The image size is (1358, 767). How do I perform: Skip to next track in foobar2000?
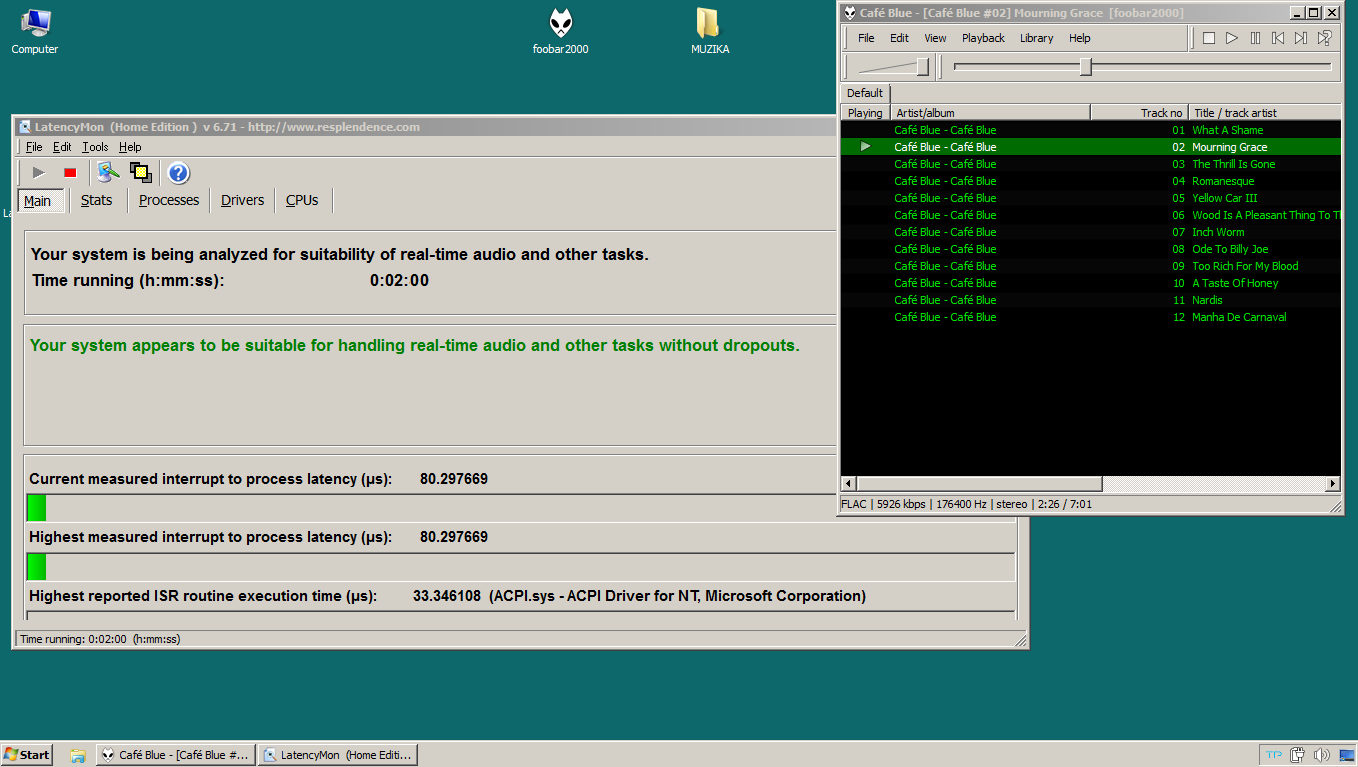coord(1301,38)
